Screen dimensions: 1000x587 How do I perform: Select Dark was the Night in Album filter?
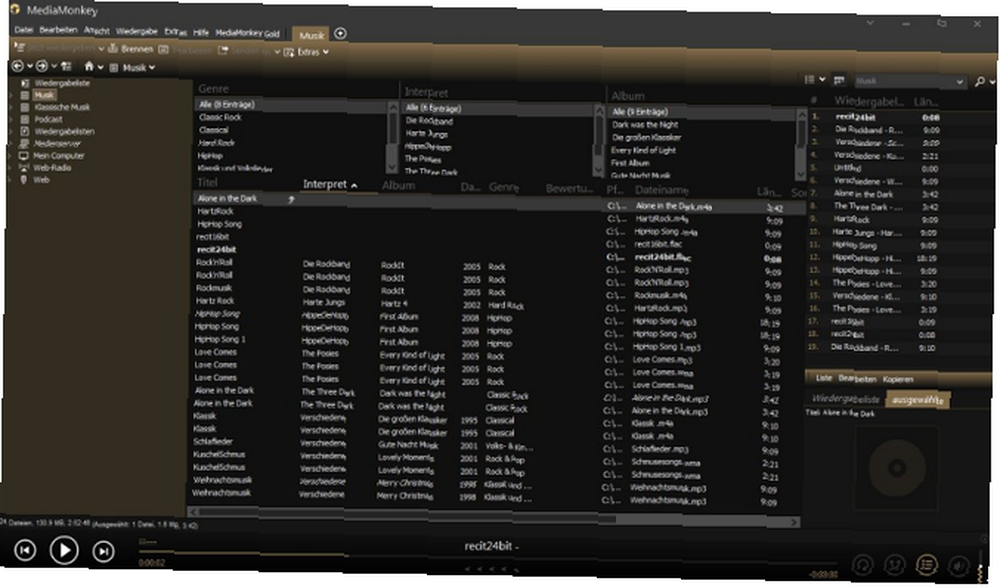[x=645, y=124]
